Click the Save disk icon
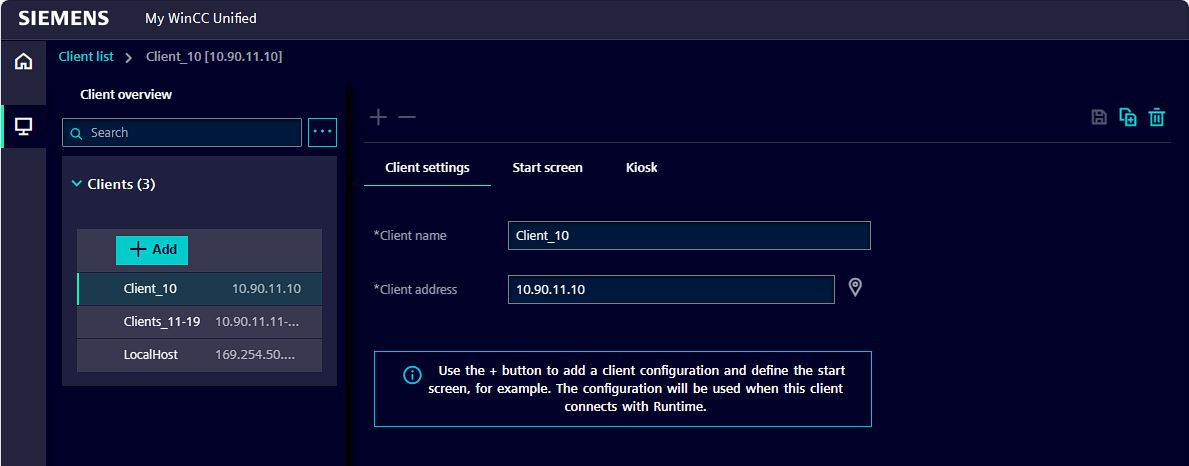 [x=1099, y=117]
